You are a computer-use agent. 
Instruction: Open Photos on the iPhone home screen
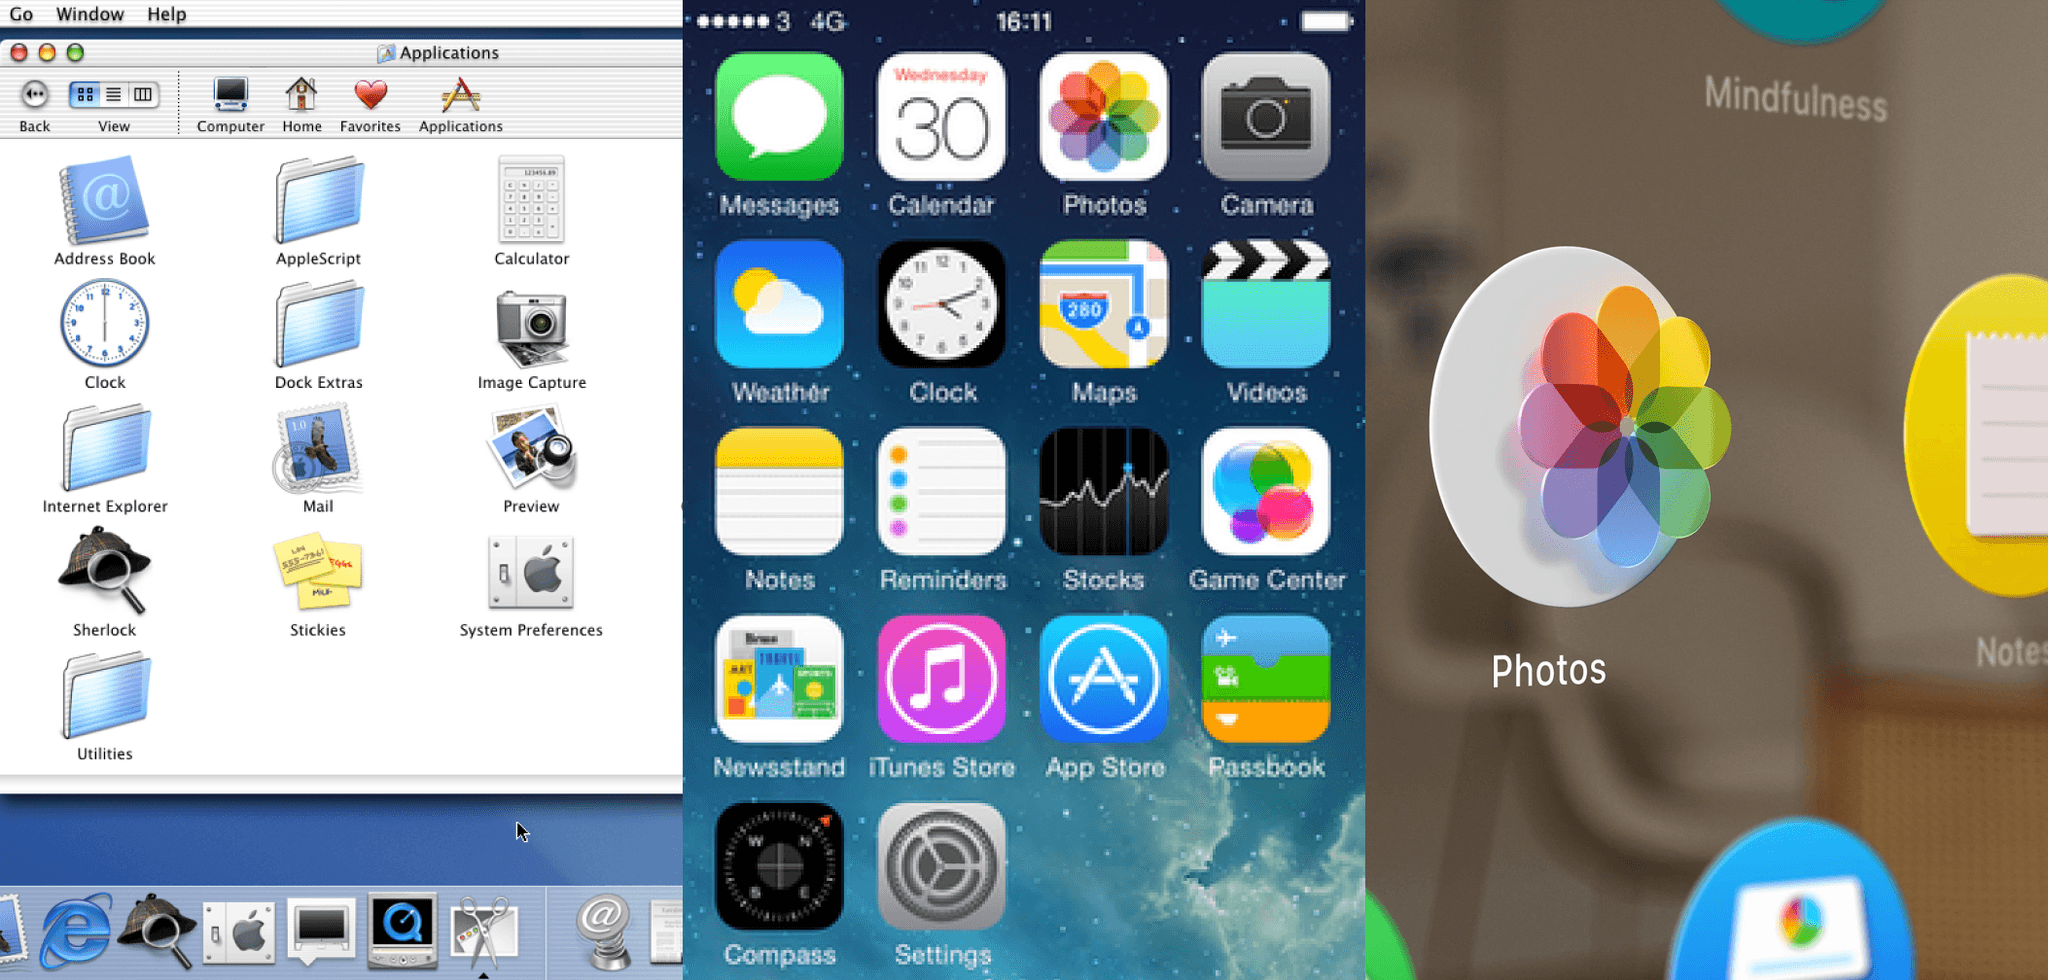coord(1104,116)
